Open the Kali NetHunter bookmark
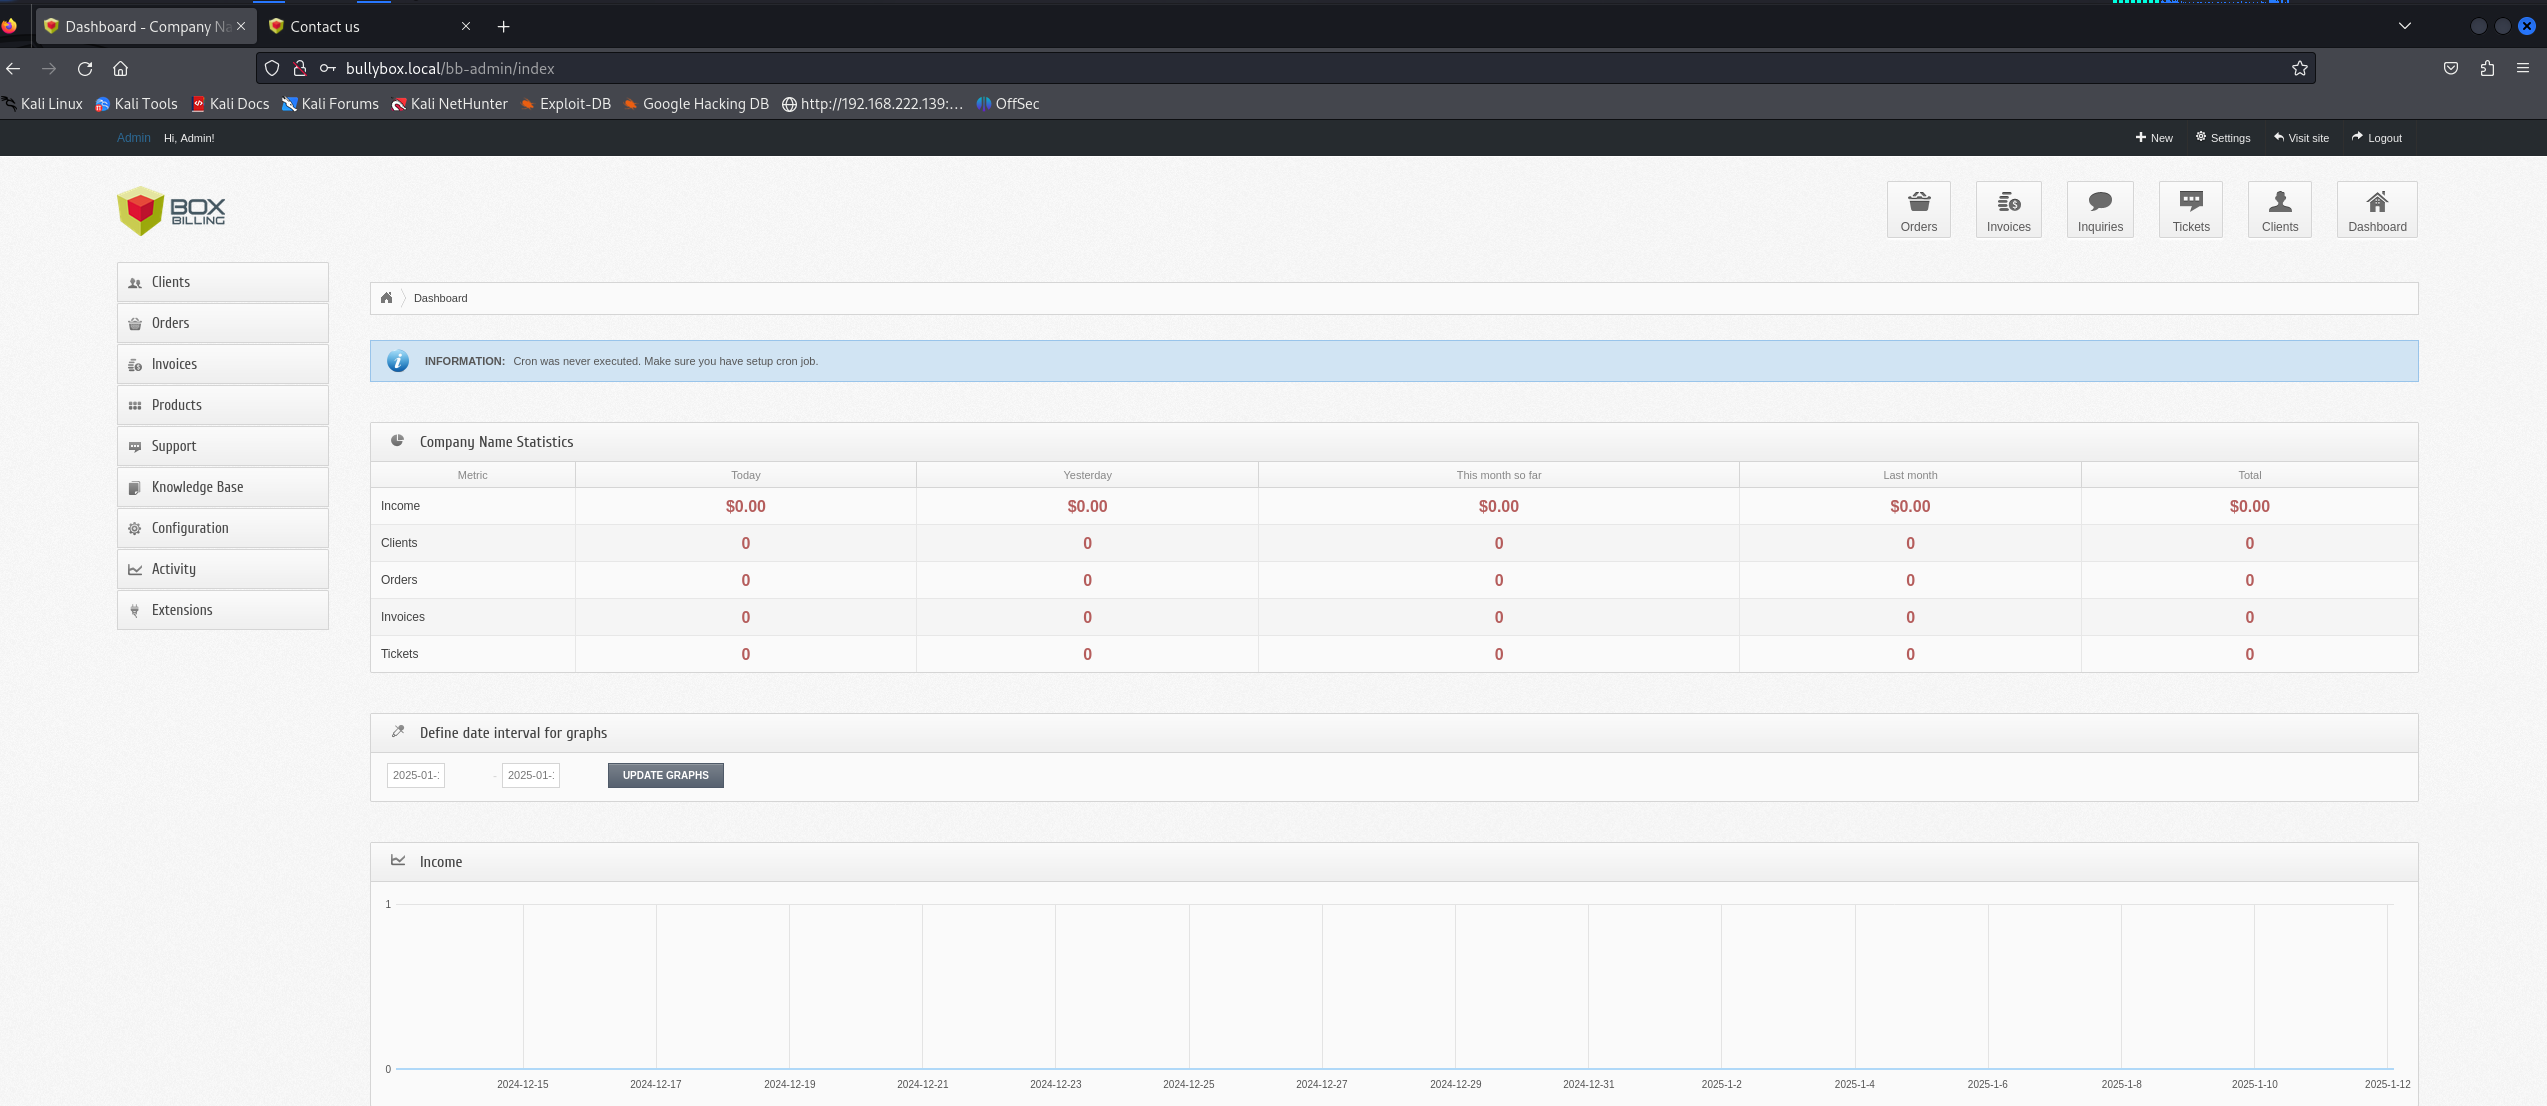2547x1106 pixels. coord(449,104)
